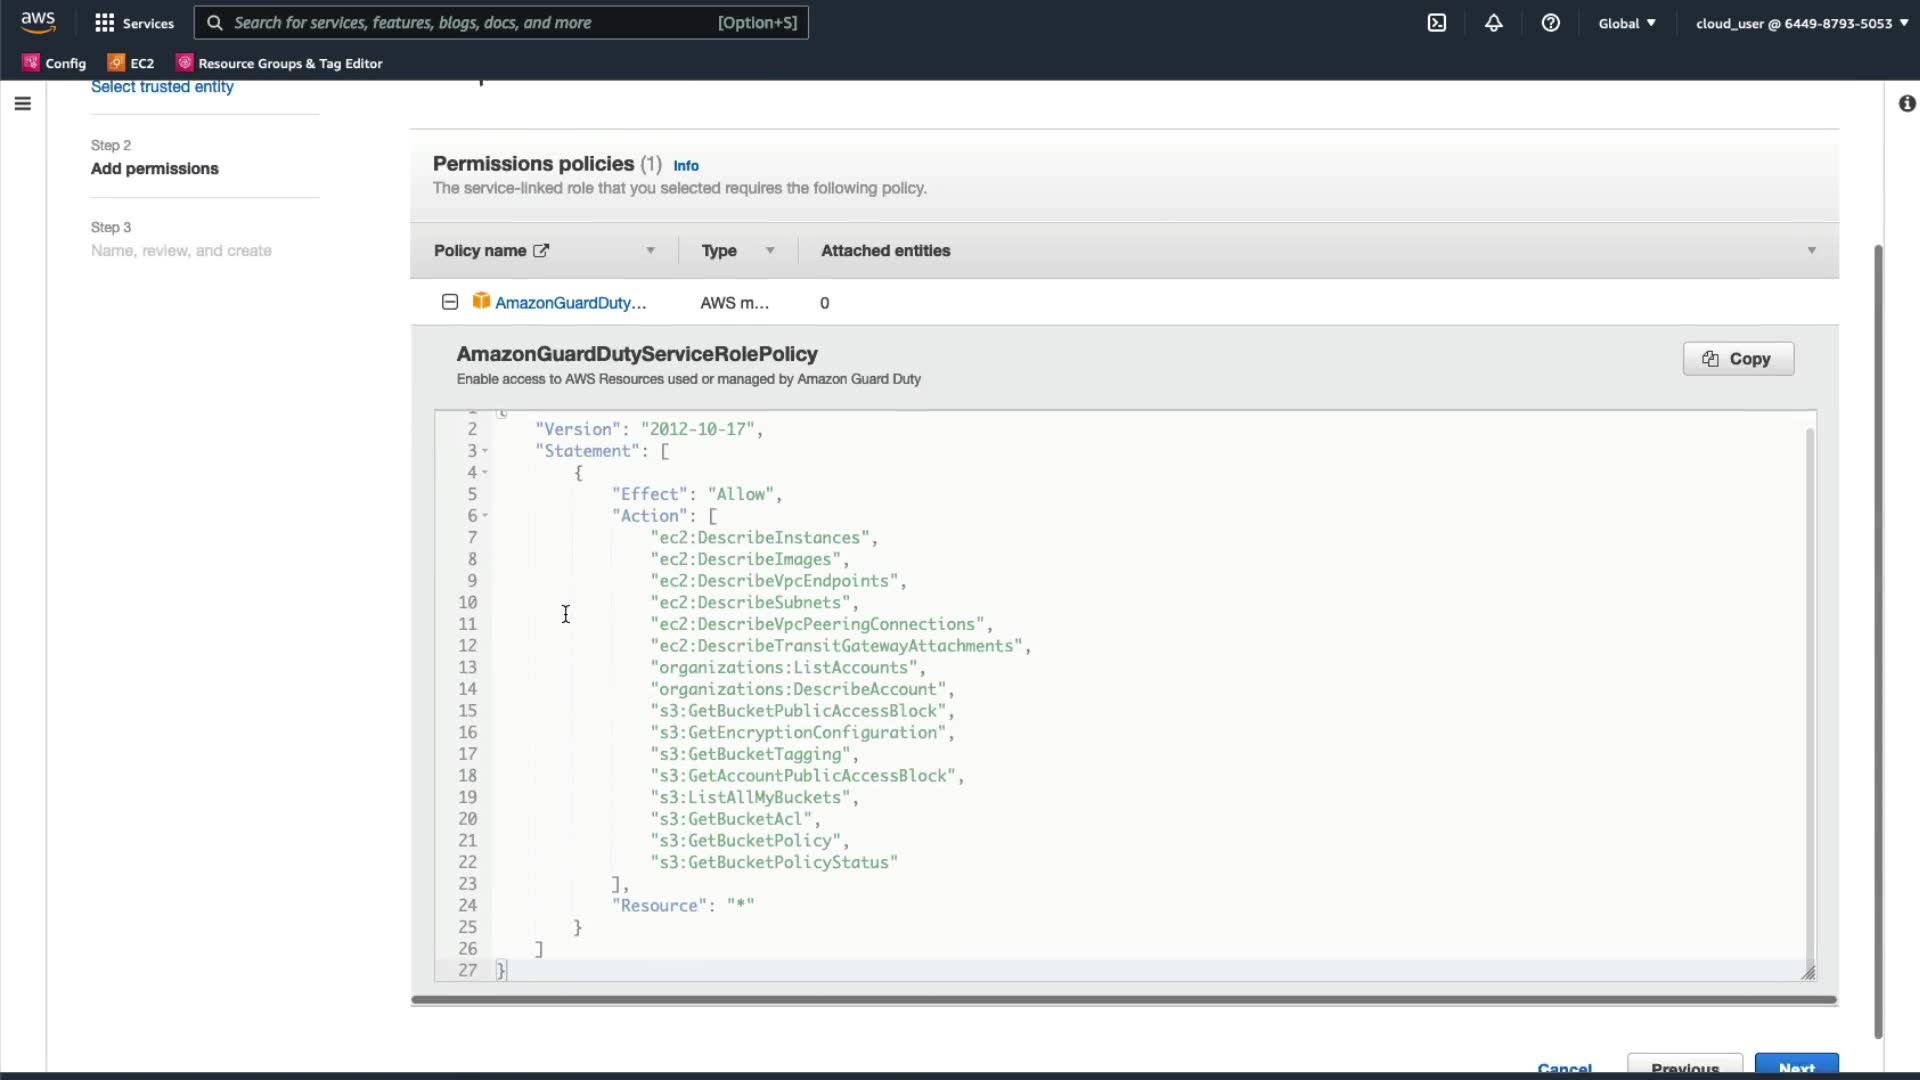Open Resource Groups & Tag Editor shortcut
The image size is (1920, 1080).
pyautogui.click(x=279, y=63)
